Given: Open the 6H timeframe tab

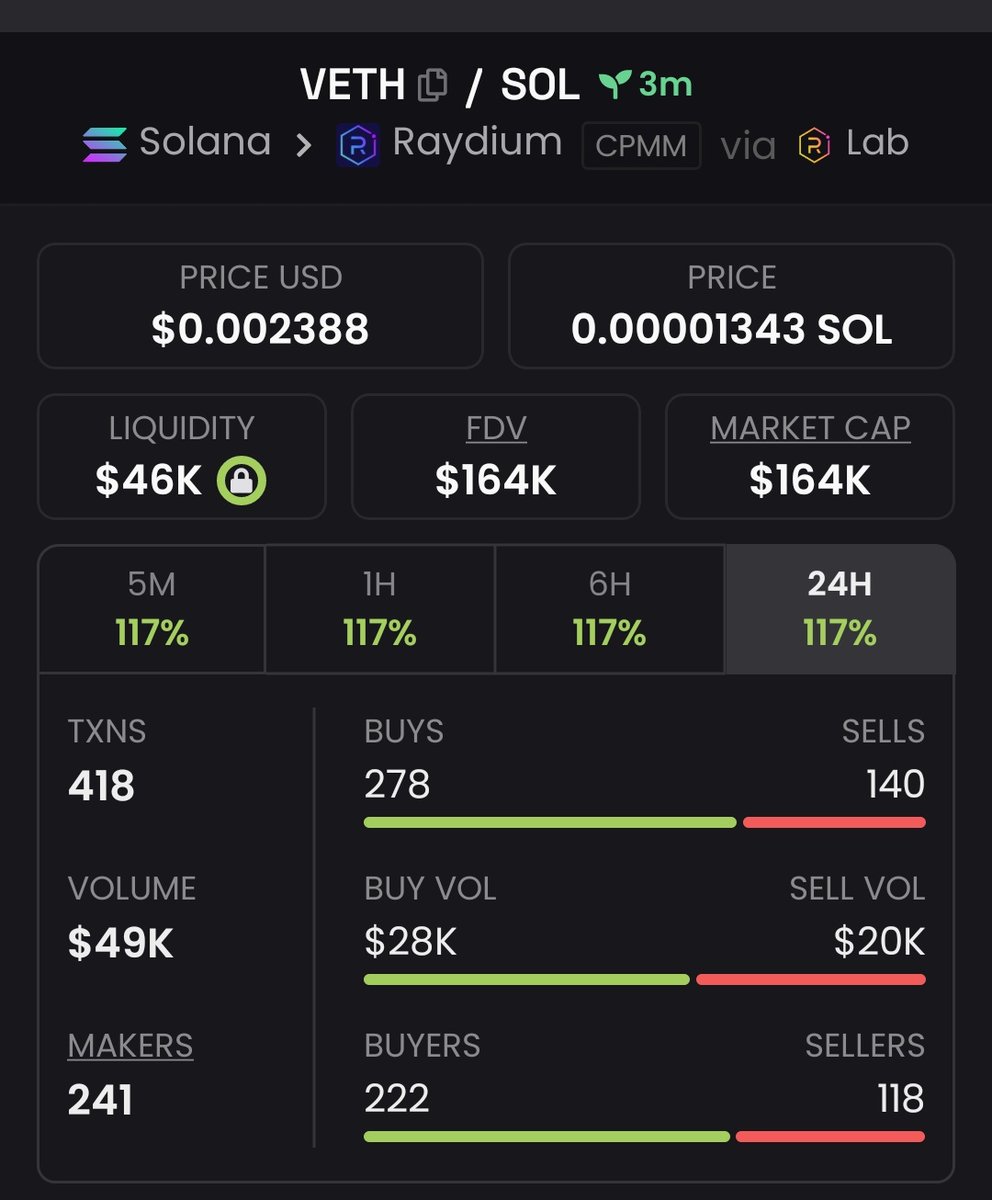Looking at the screenshot, I should pyautogui.click(x=609, y=609).
